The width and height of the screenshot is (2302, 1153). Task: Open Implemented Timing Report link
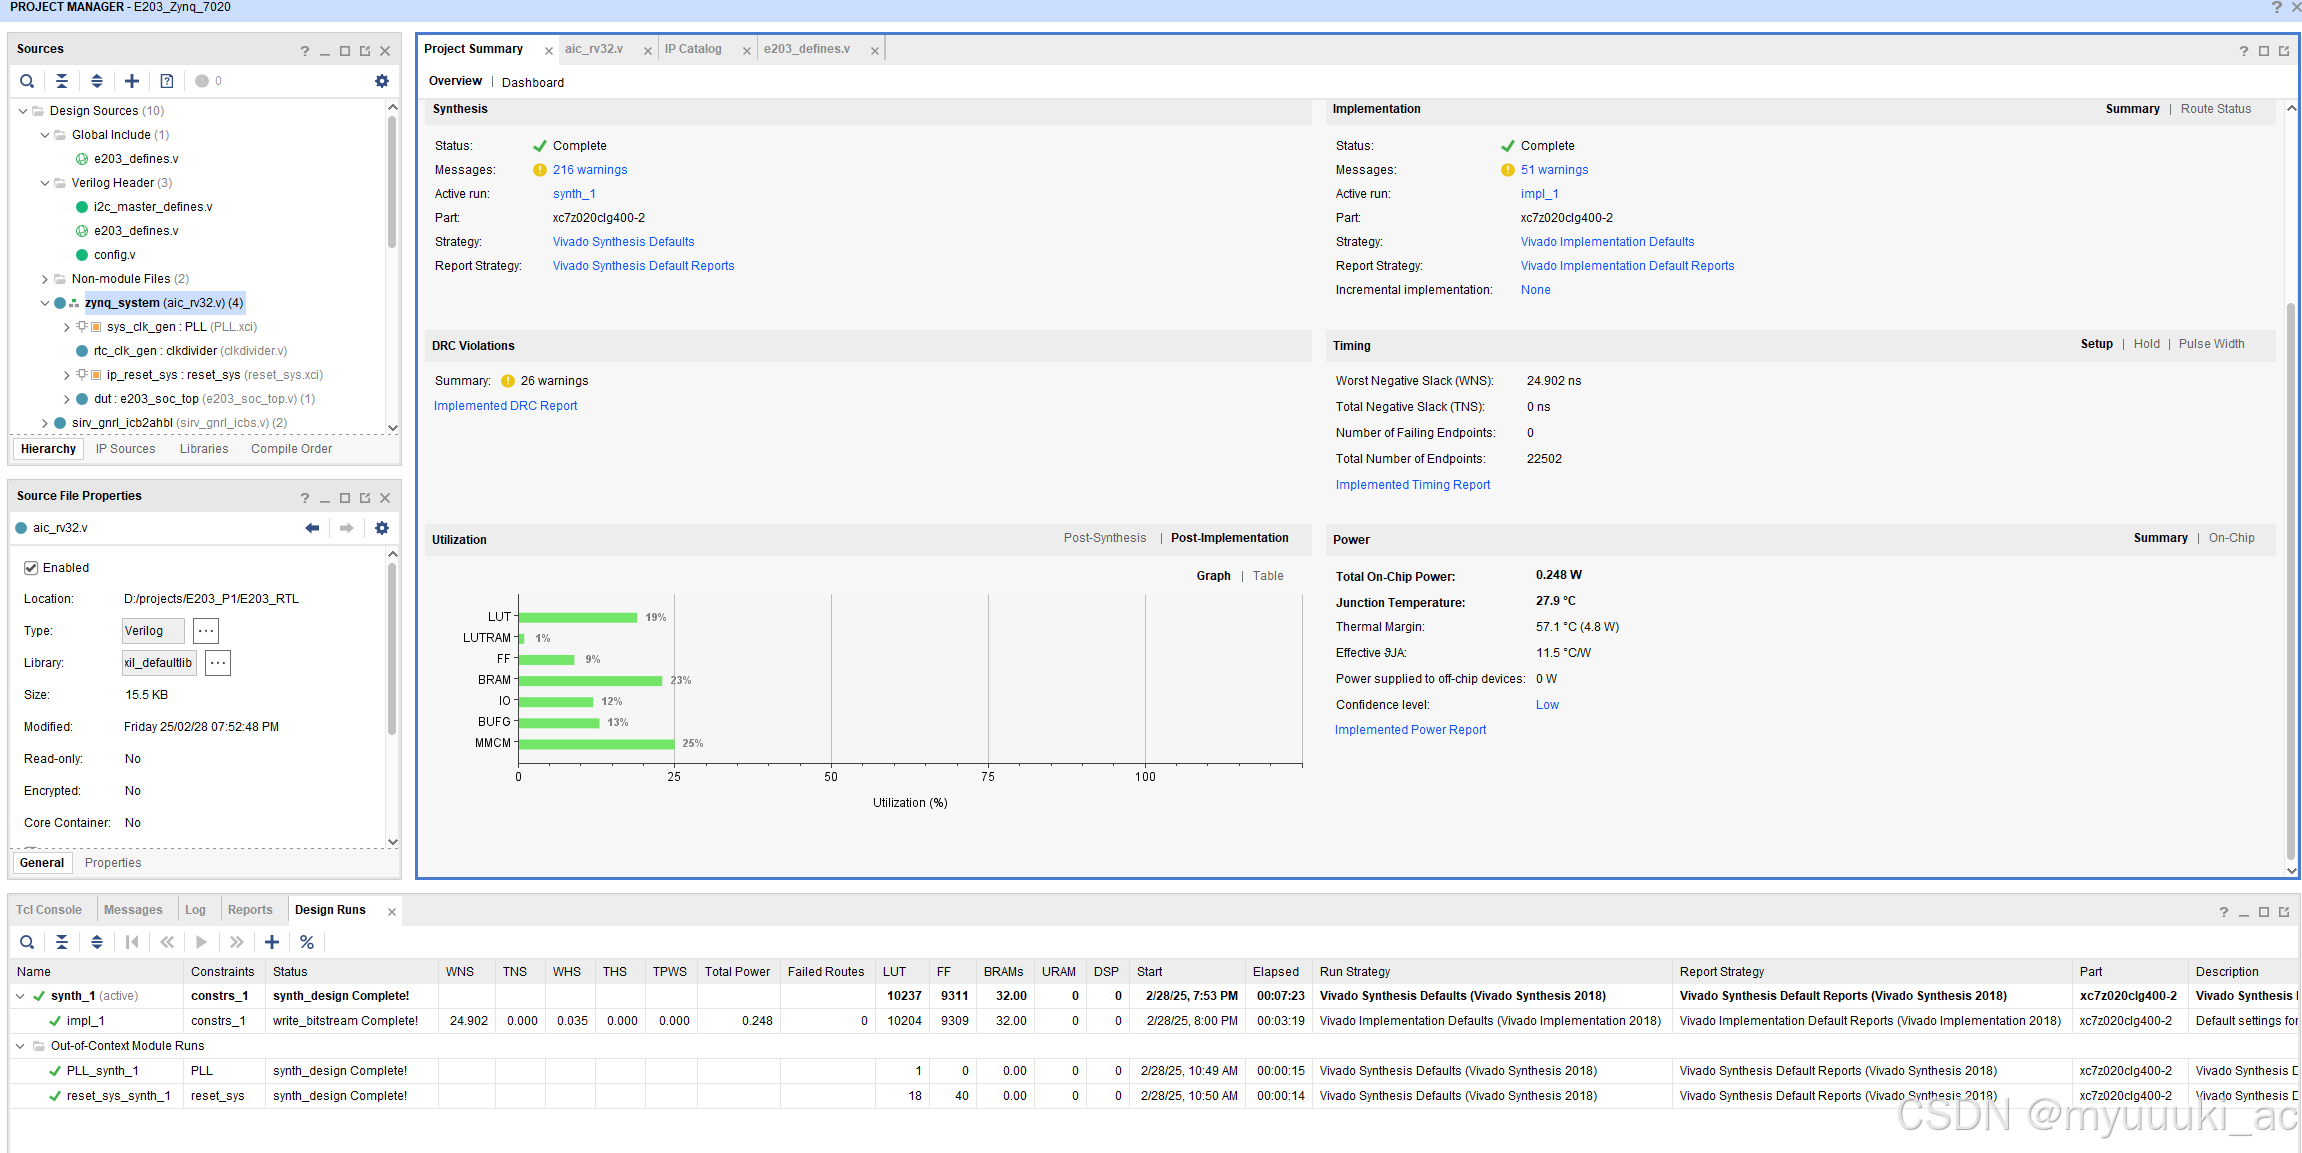tap(1412, 485)
